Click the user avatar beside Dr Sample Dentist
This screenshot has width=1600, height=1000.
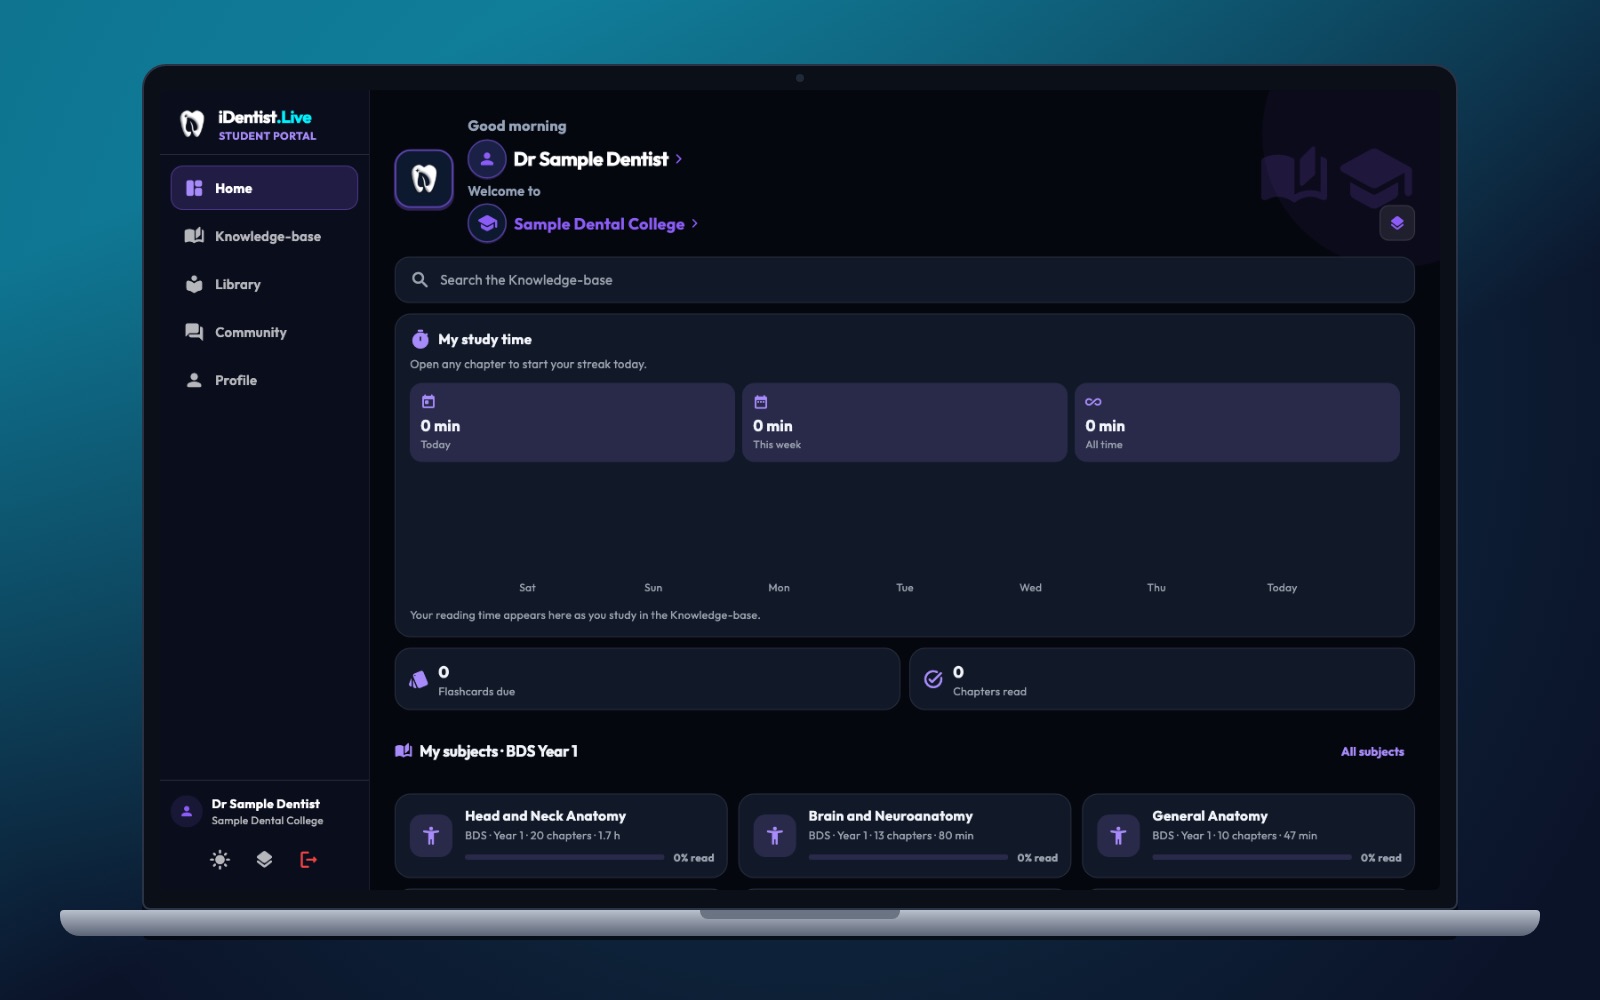click(487, 159)
